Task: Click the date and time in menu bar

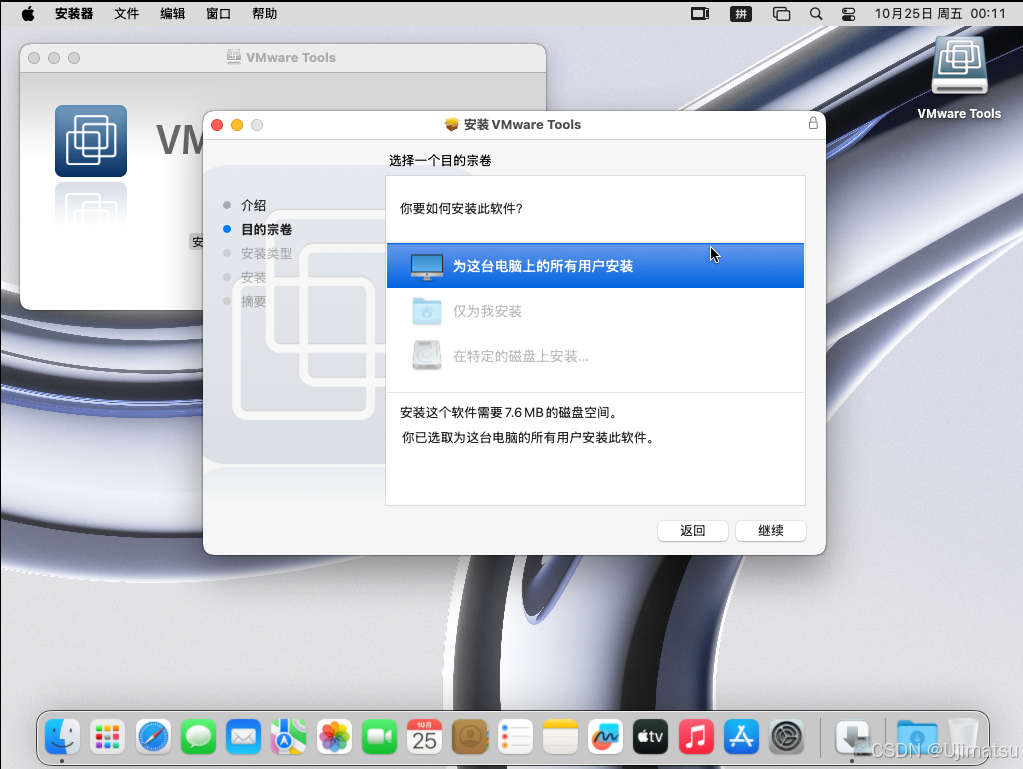Action: (940, 14)
